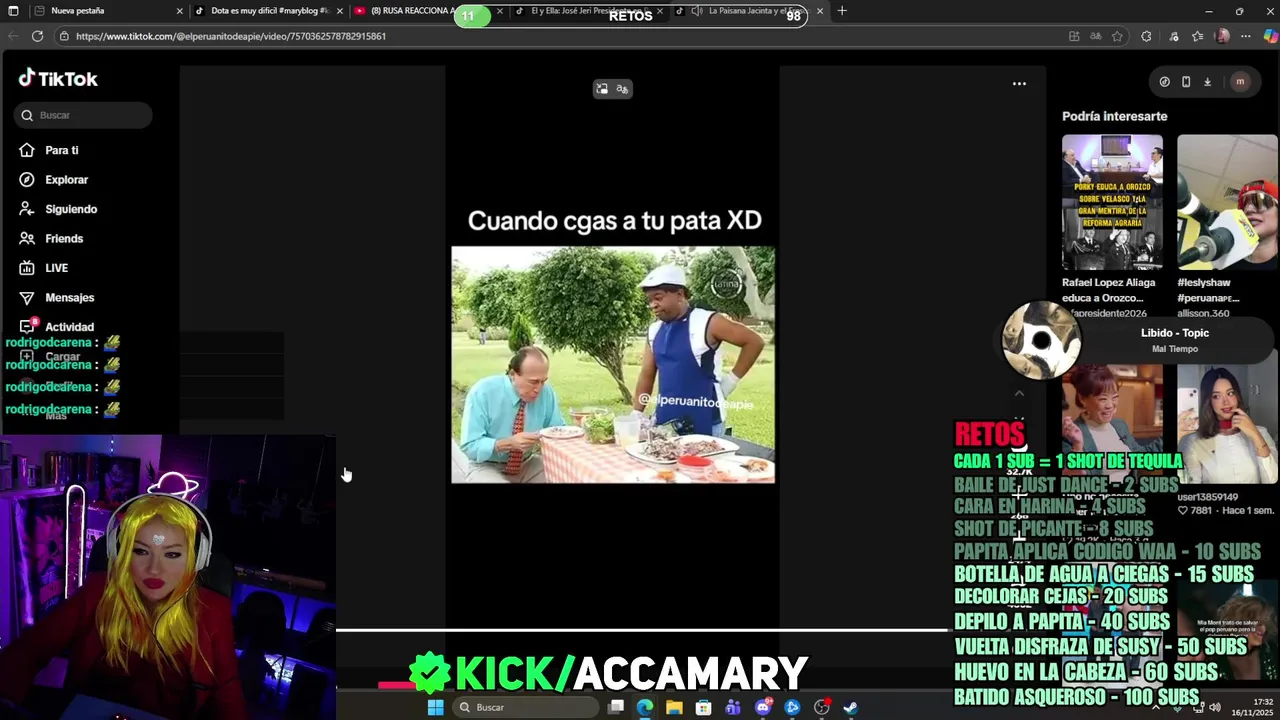The image size is (1280, 720).
Task: Click the translate icon above video
Action: click(x=622, y=89)
